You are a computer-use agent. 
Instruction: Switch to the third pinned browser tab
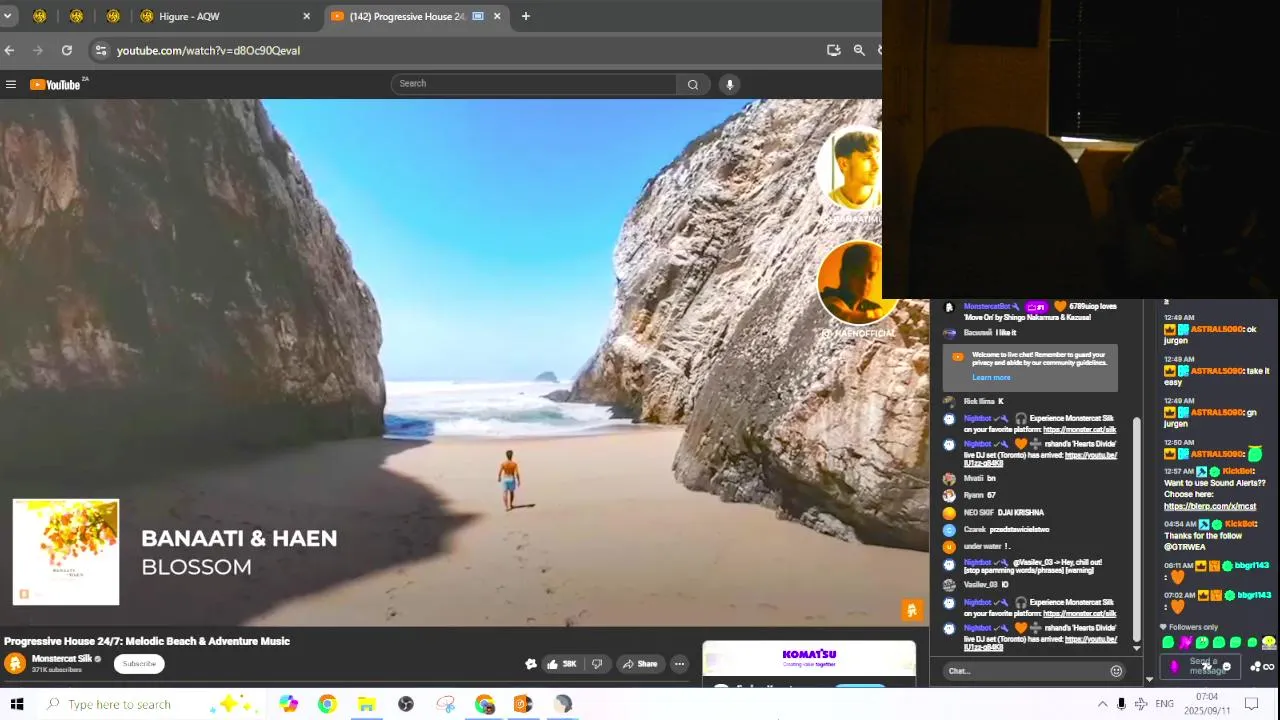[x=113, y=16]
